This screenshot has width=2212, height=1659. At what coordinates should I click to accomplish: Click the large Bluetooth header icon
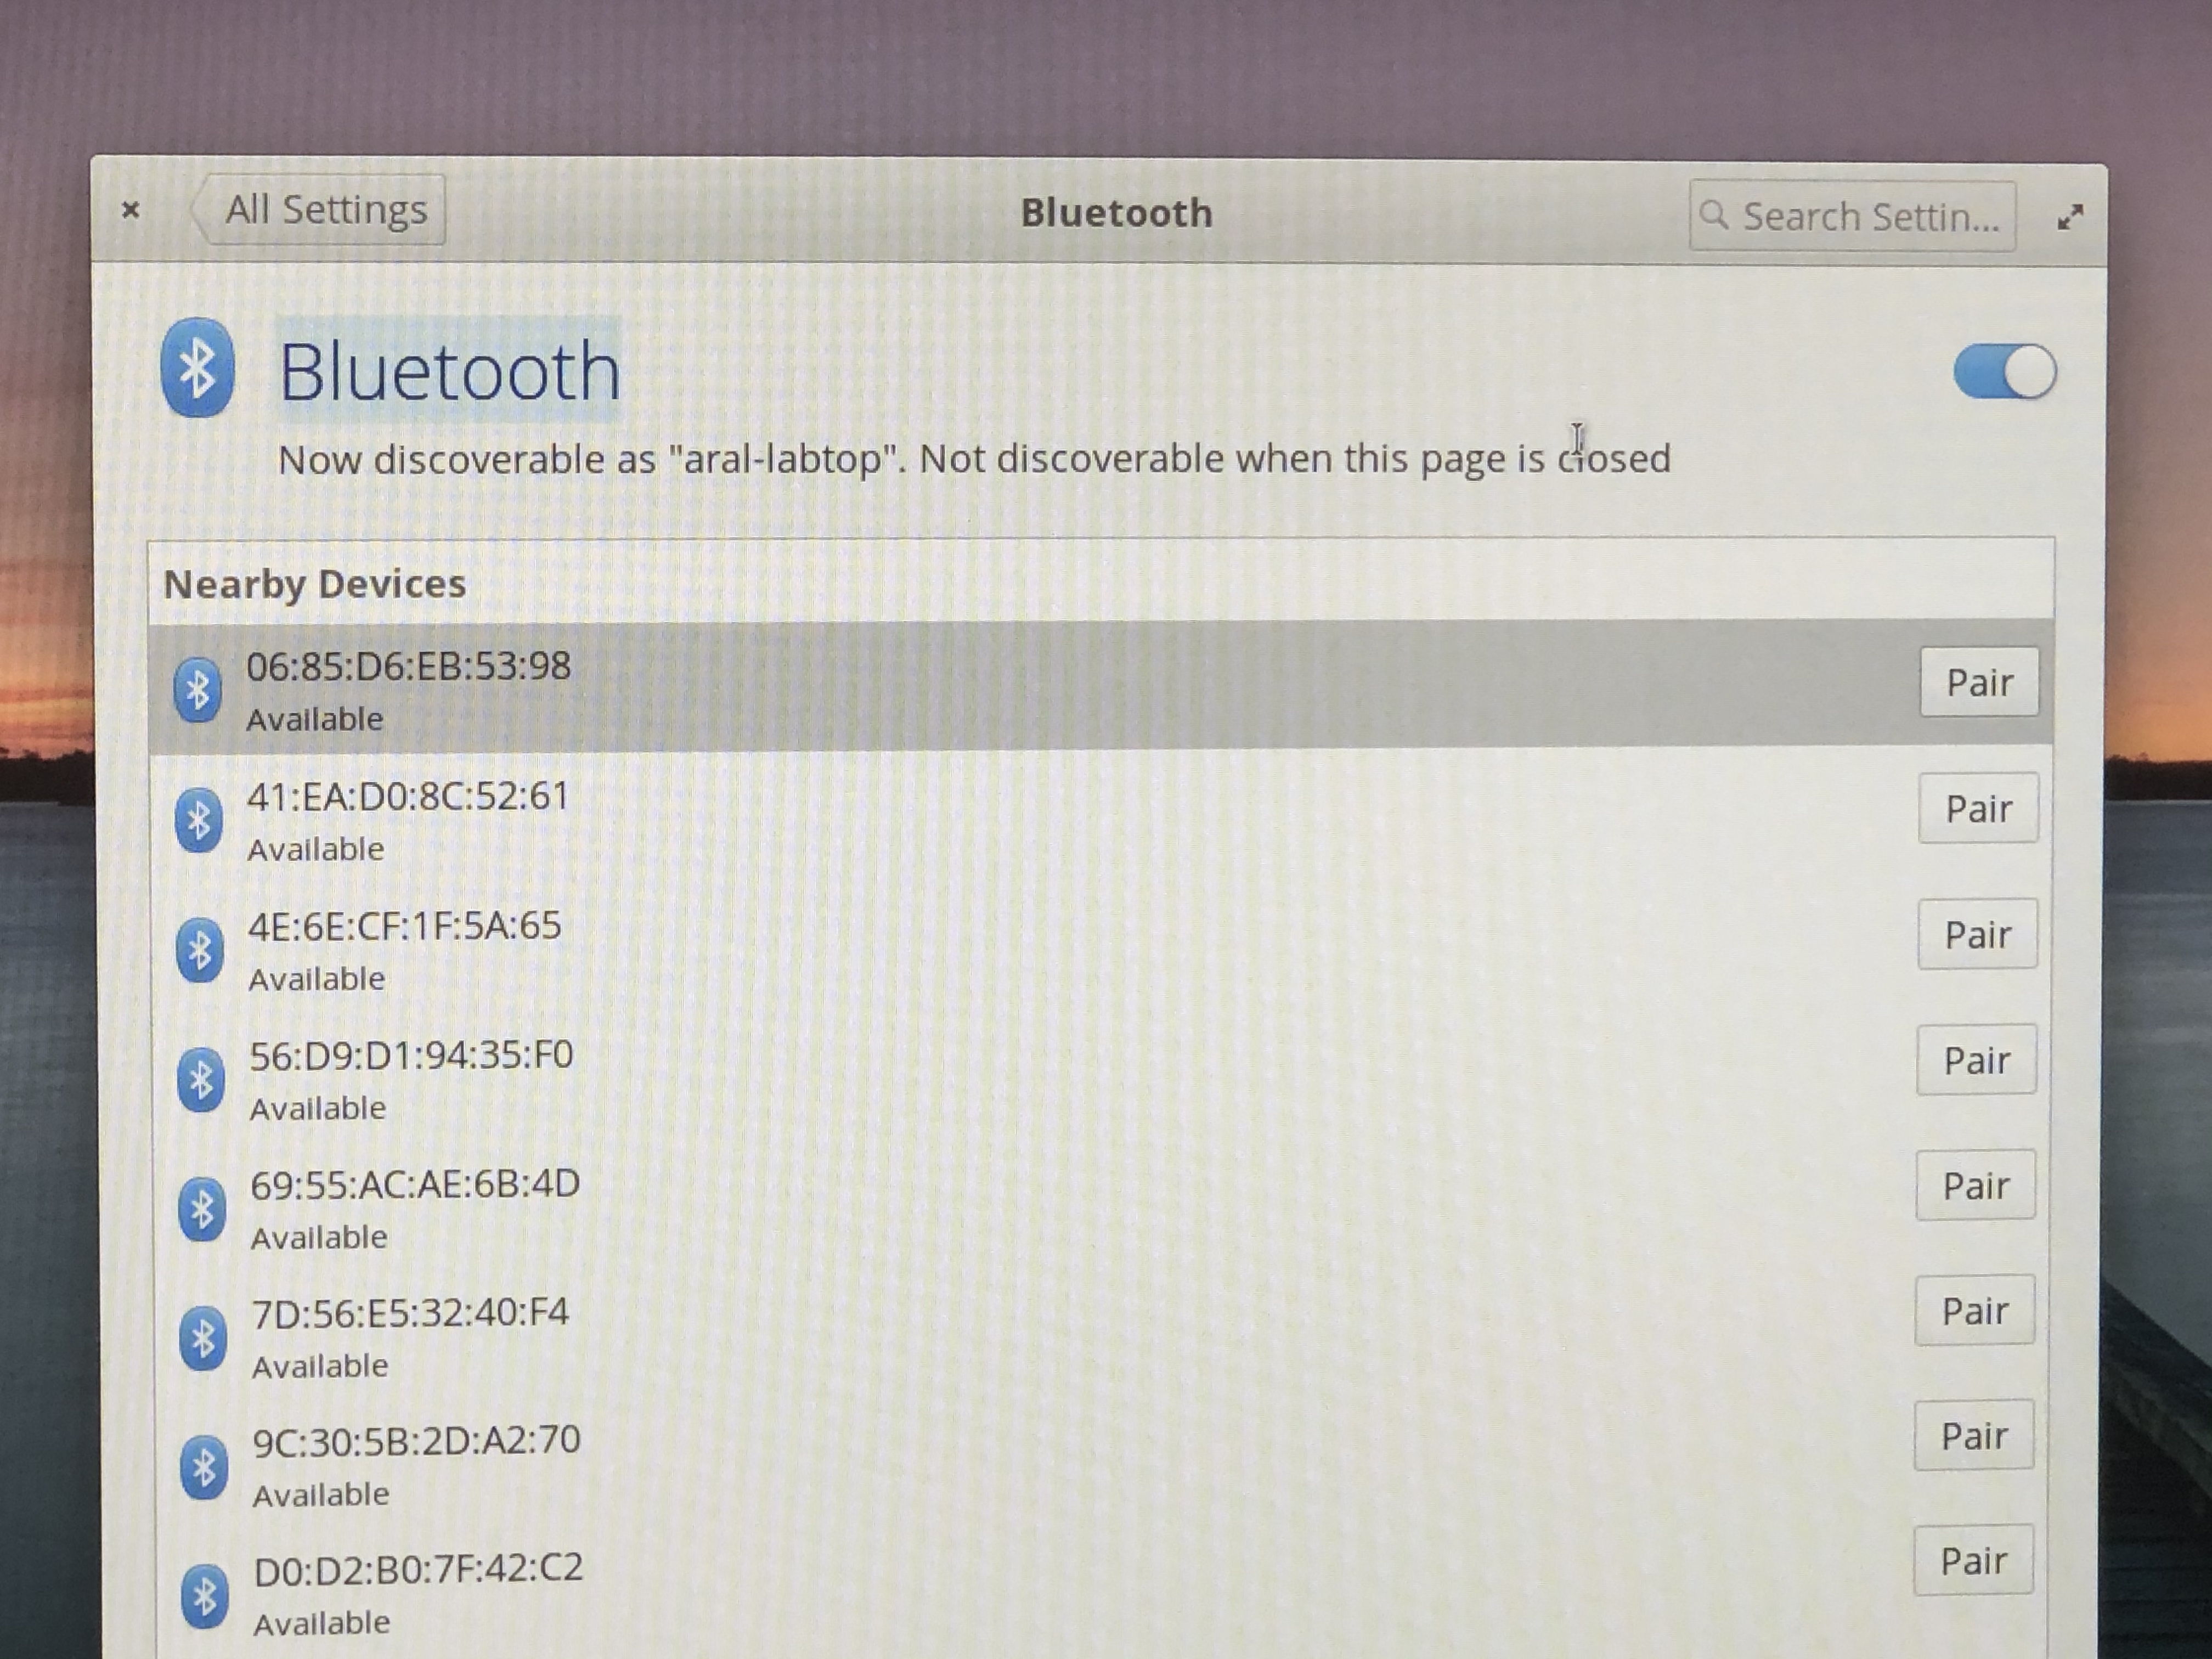point(197,367)
